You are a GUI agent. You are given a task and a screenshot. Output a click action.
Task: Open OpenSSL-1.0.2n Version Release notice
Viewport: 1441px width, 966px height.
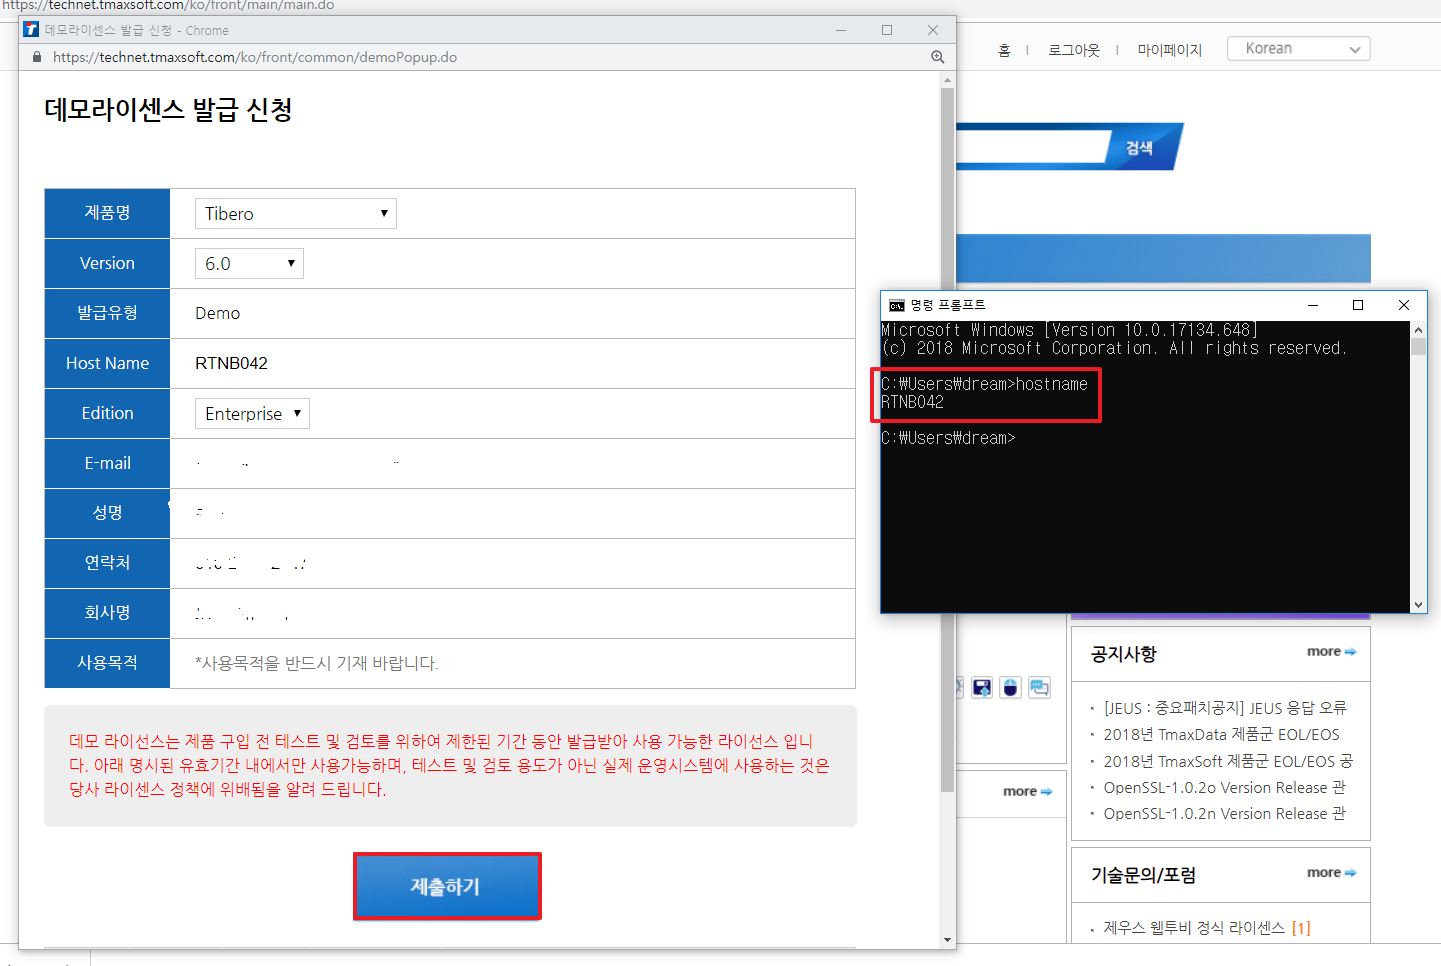coord(1224,814)
